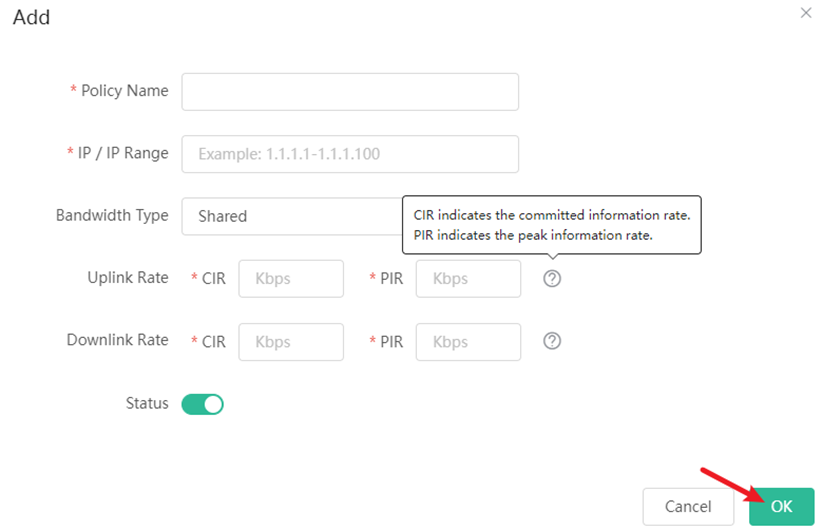Click the Bandwidth Type label
Screen dimensions: 822x530
click(x=112, y=215)
